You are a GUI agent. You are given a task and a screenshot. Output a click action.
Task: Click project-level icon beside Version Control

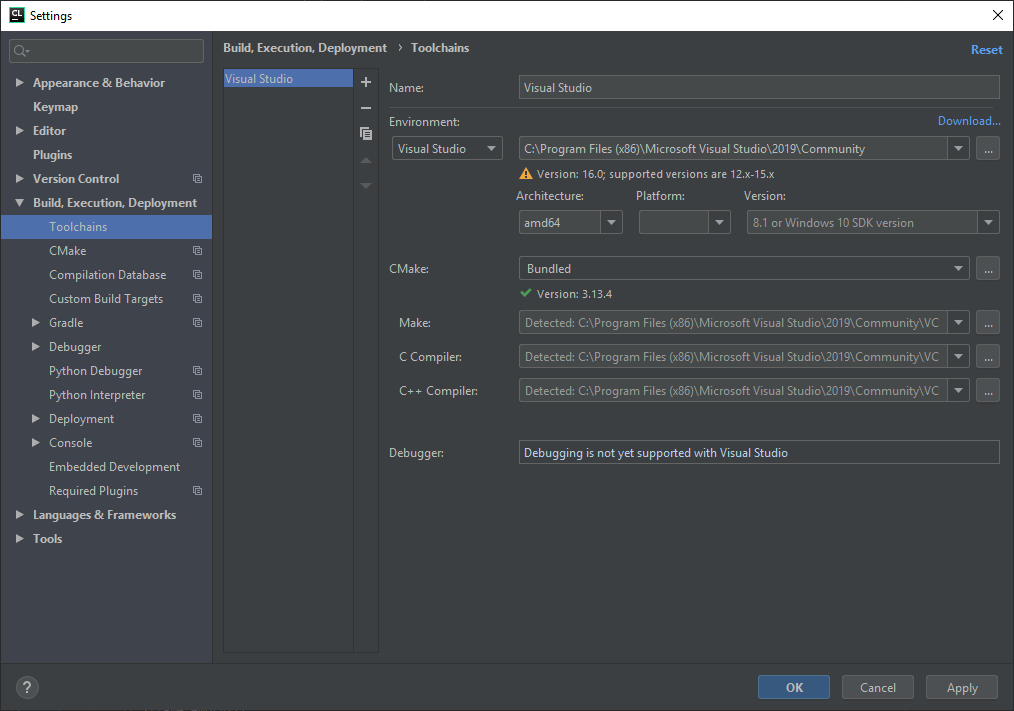coord(197,179)
